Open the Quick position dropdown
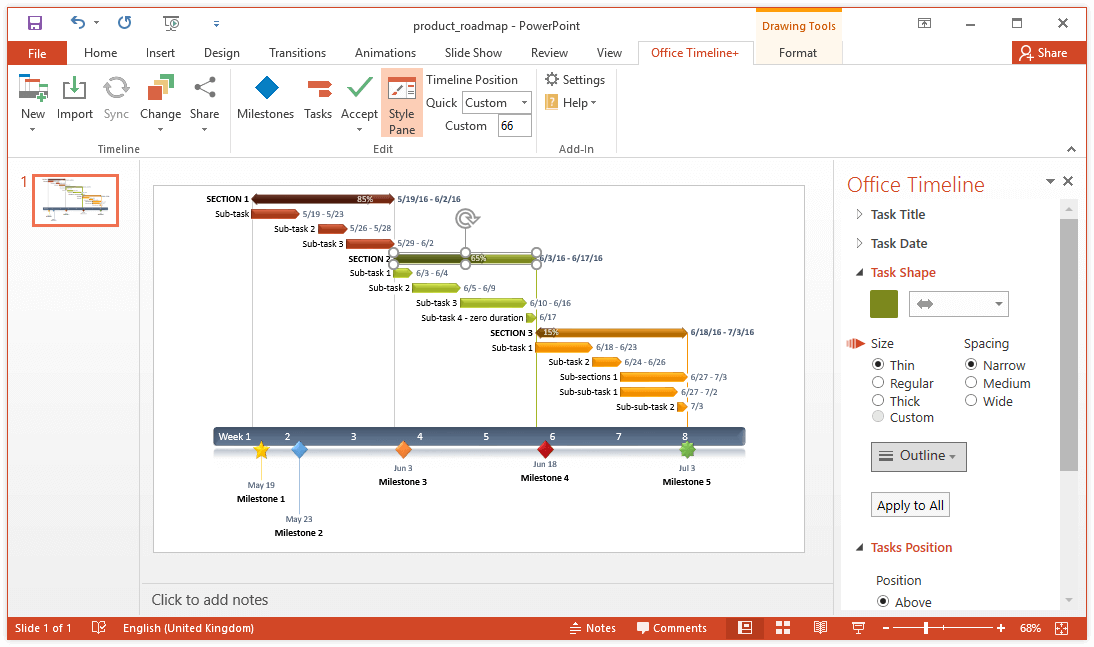 497,103
